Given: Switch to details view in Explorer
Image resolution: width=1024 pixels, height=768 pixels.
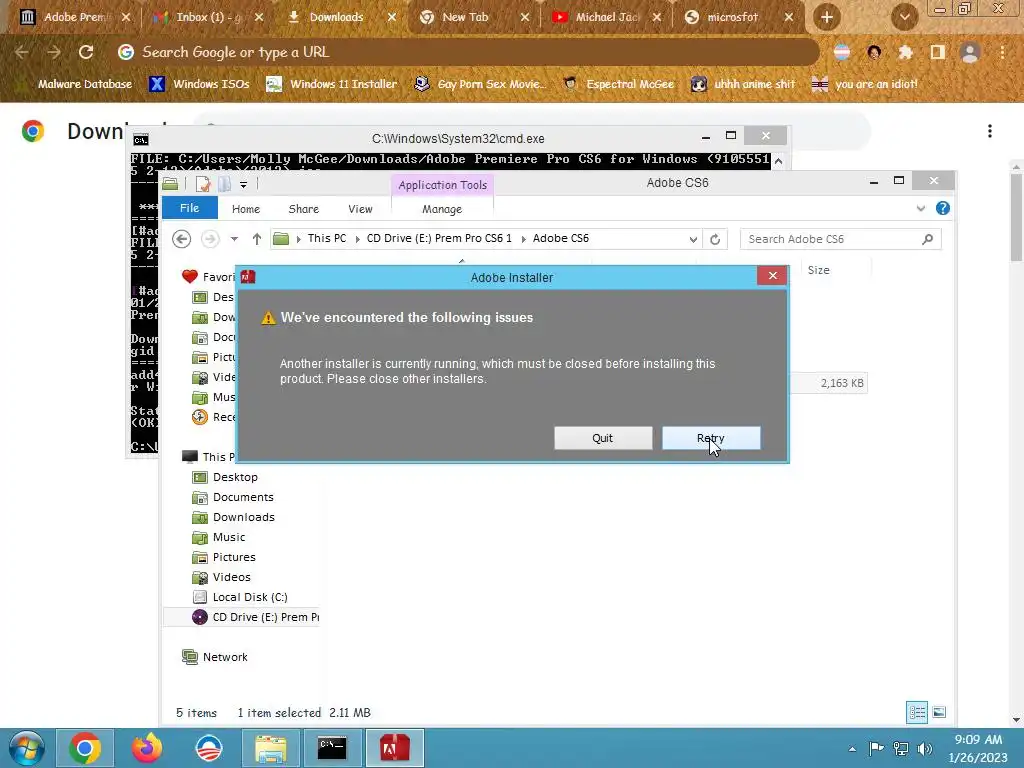Looking at the screenshot, I should (917, 712).
